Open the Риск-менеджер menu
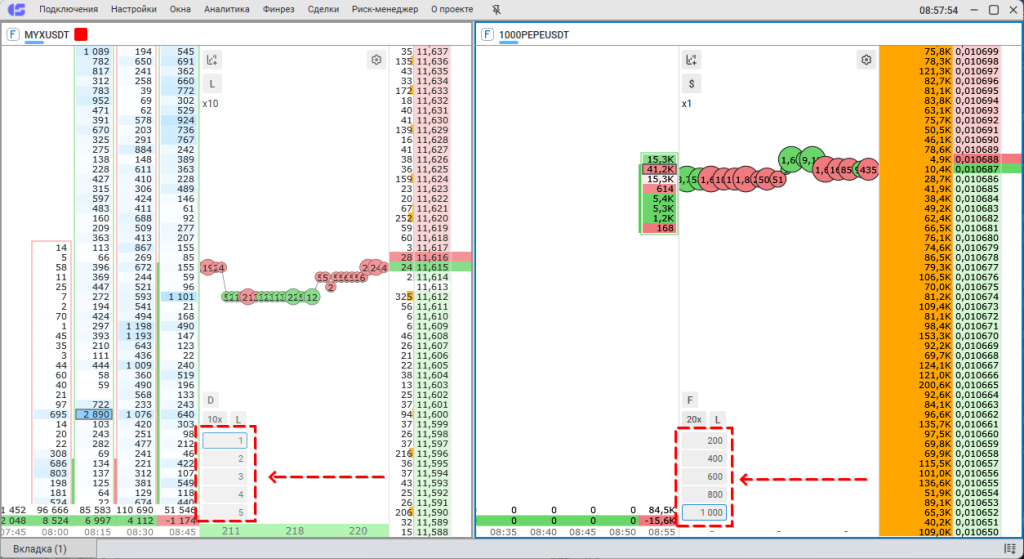The height and width of the screenshot is (559, 1024). [x=385, y=9]
